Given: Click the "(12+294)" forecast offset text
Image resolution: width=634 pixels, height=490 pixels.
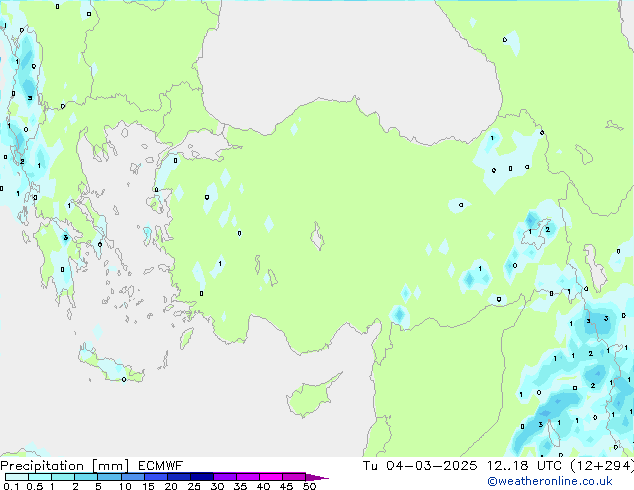Looking at the screenshot, I should pyautogui.click(x=602, y=466).
